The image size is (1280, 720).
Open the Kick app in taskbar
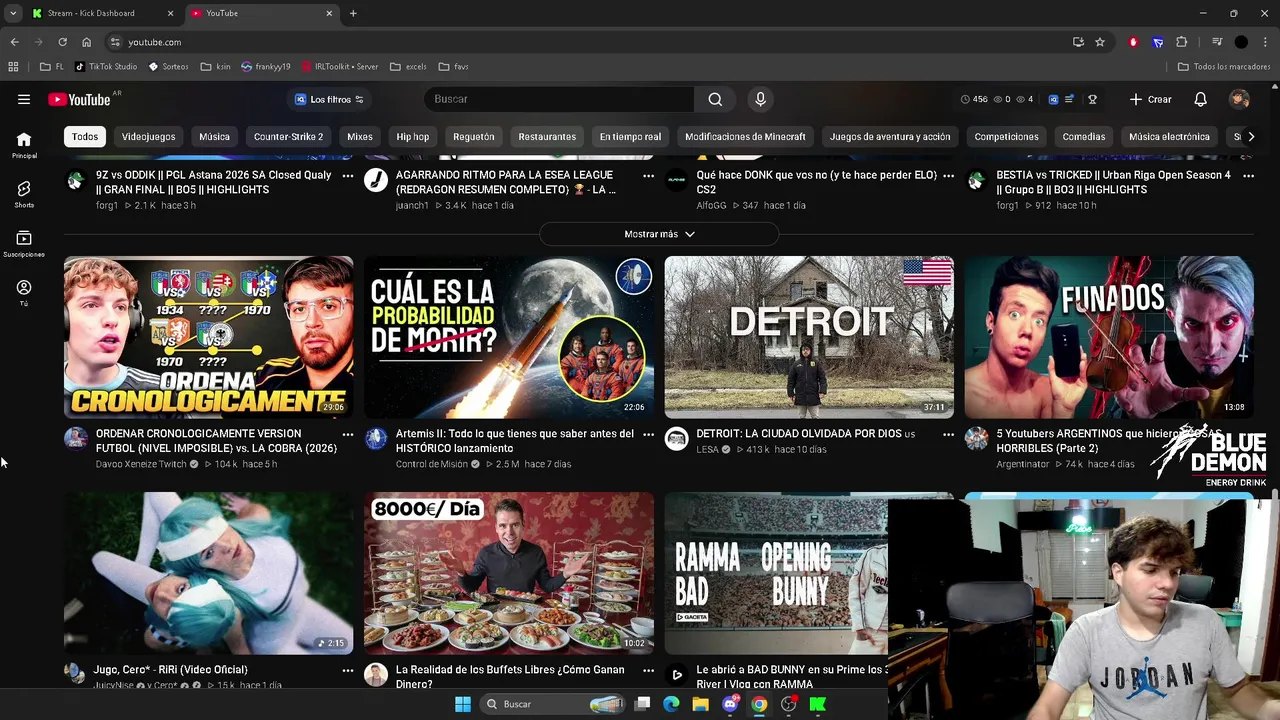pos(818,704)
